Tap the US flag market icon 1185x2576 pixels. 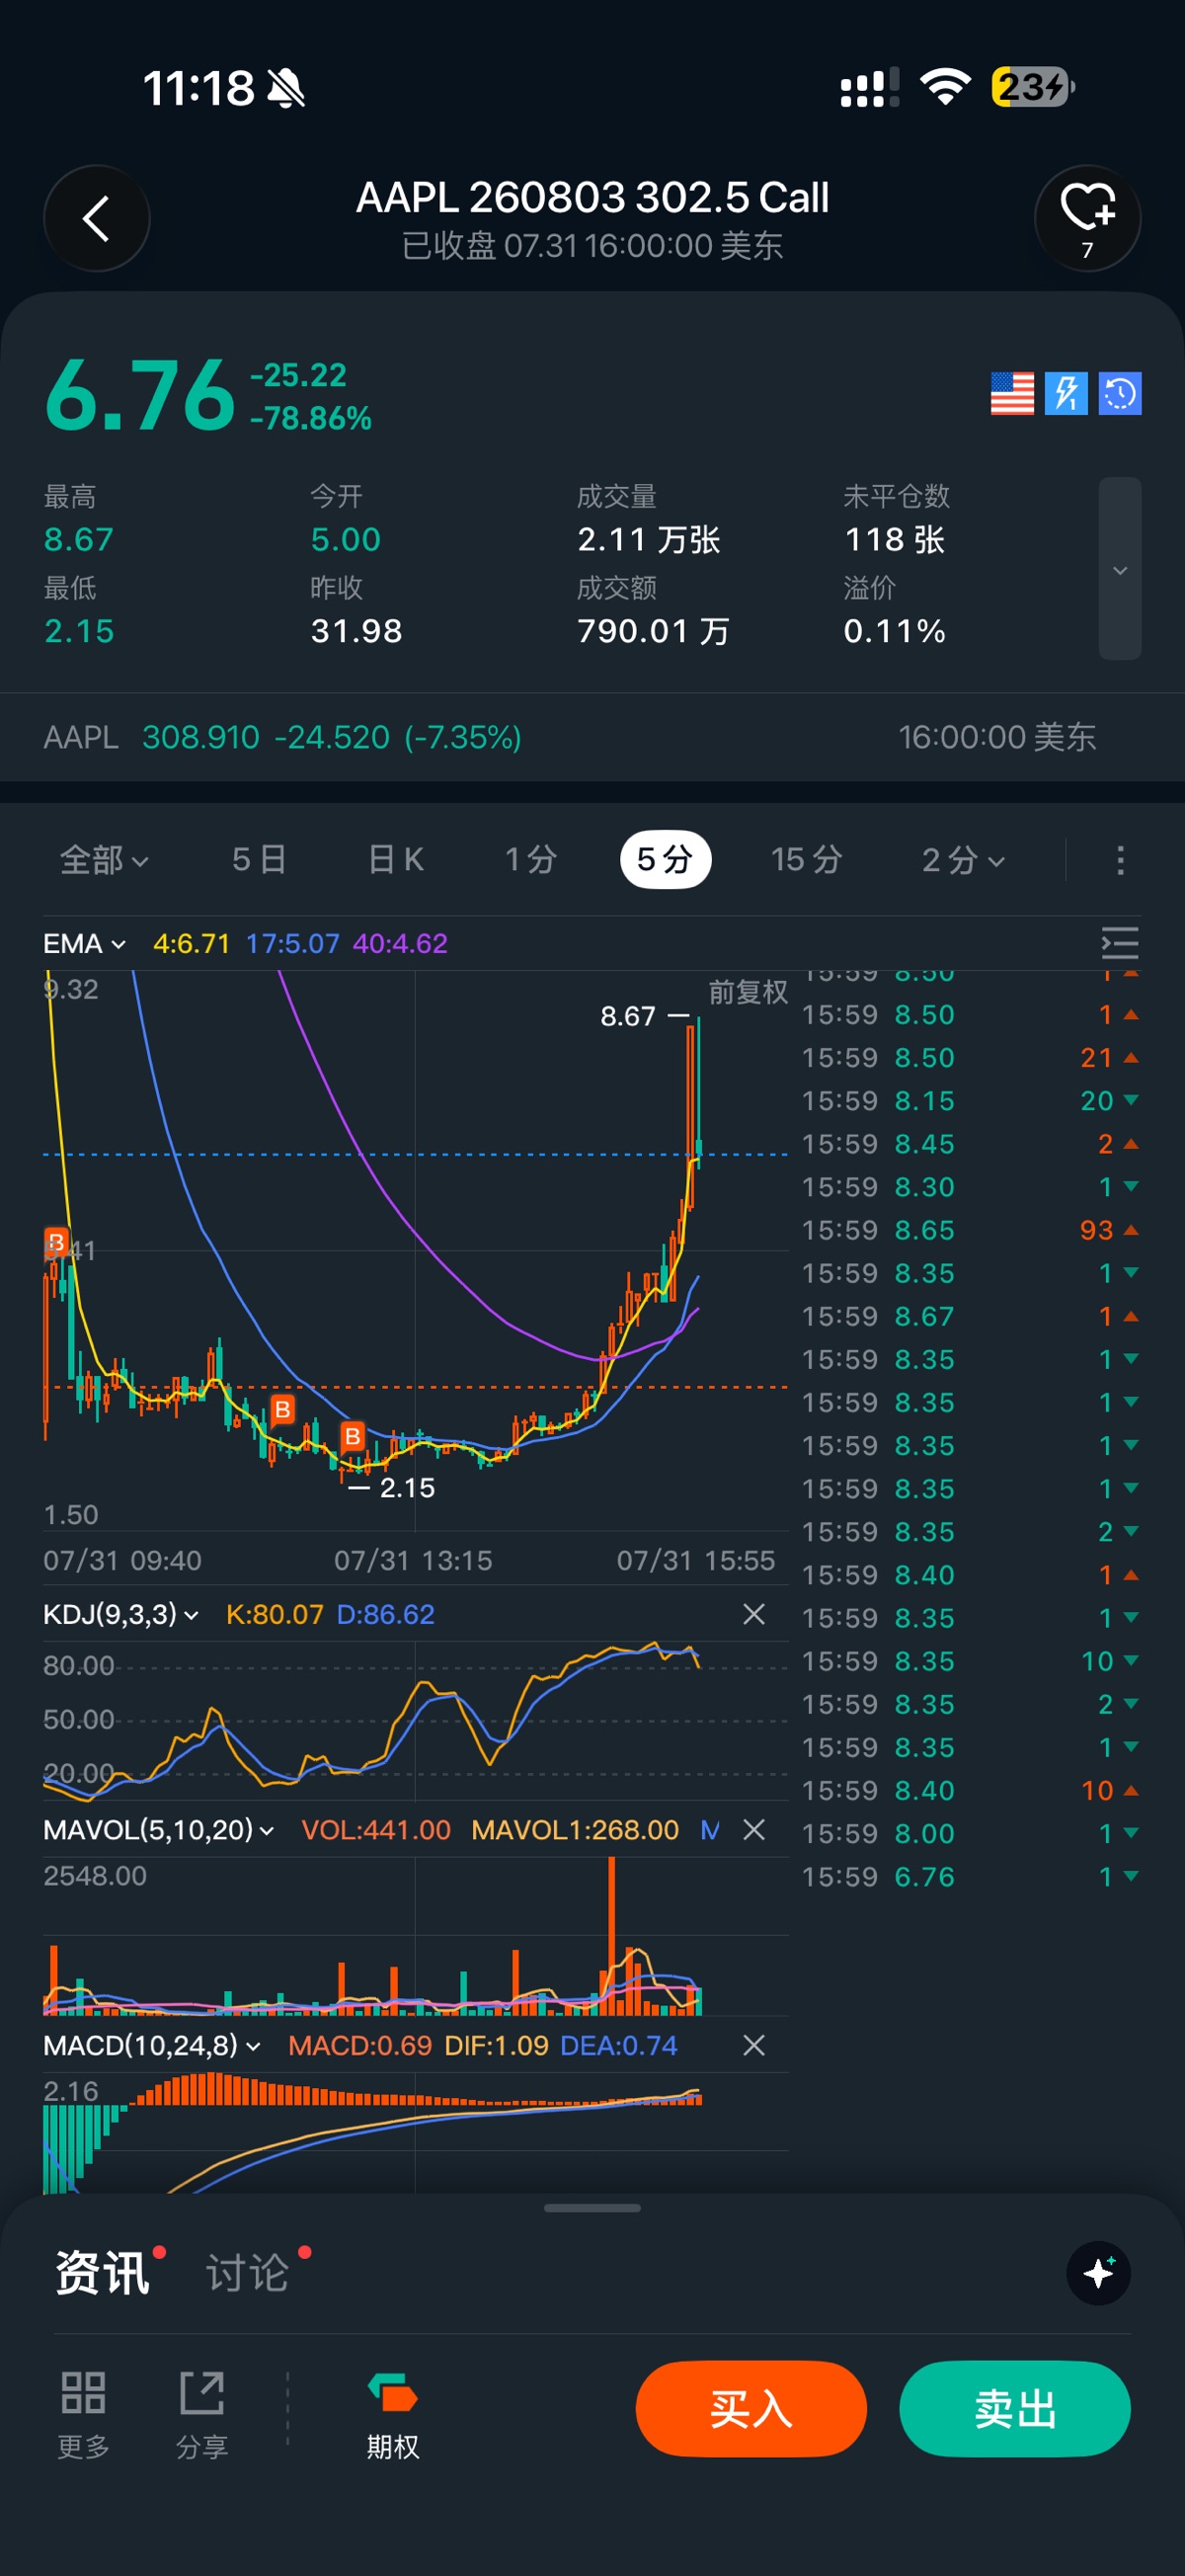pyautogui.click(x=1012, y=393)
